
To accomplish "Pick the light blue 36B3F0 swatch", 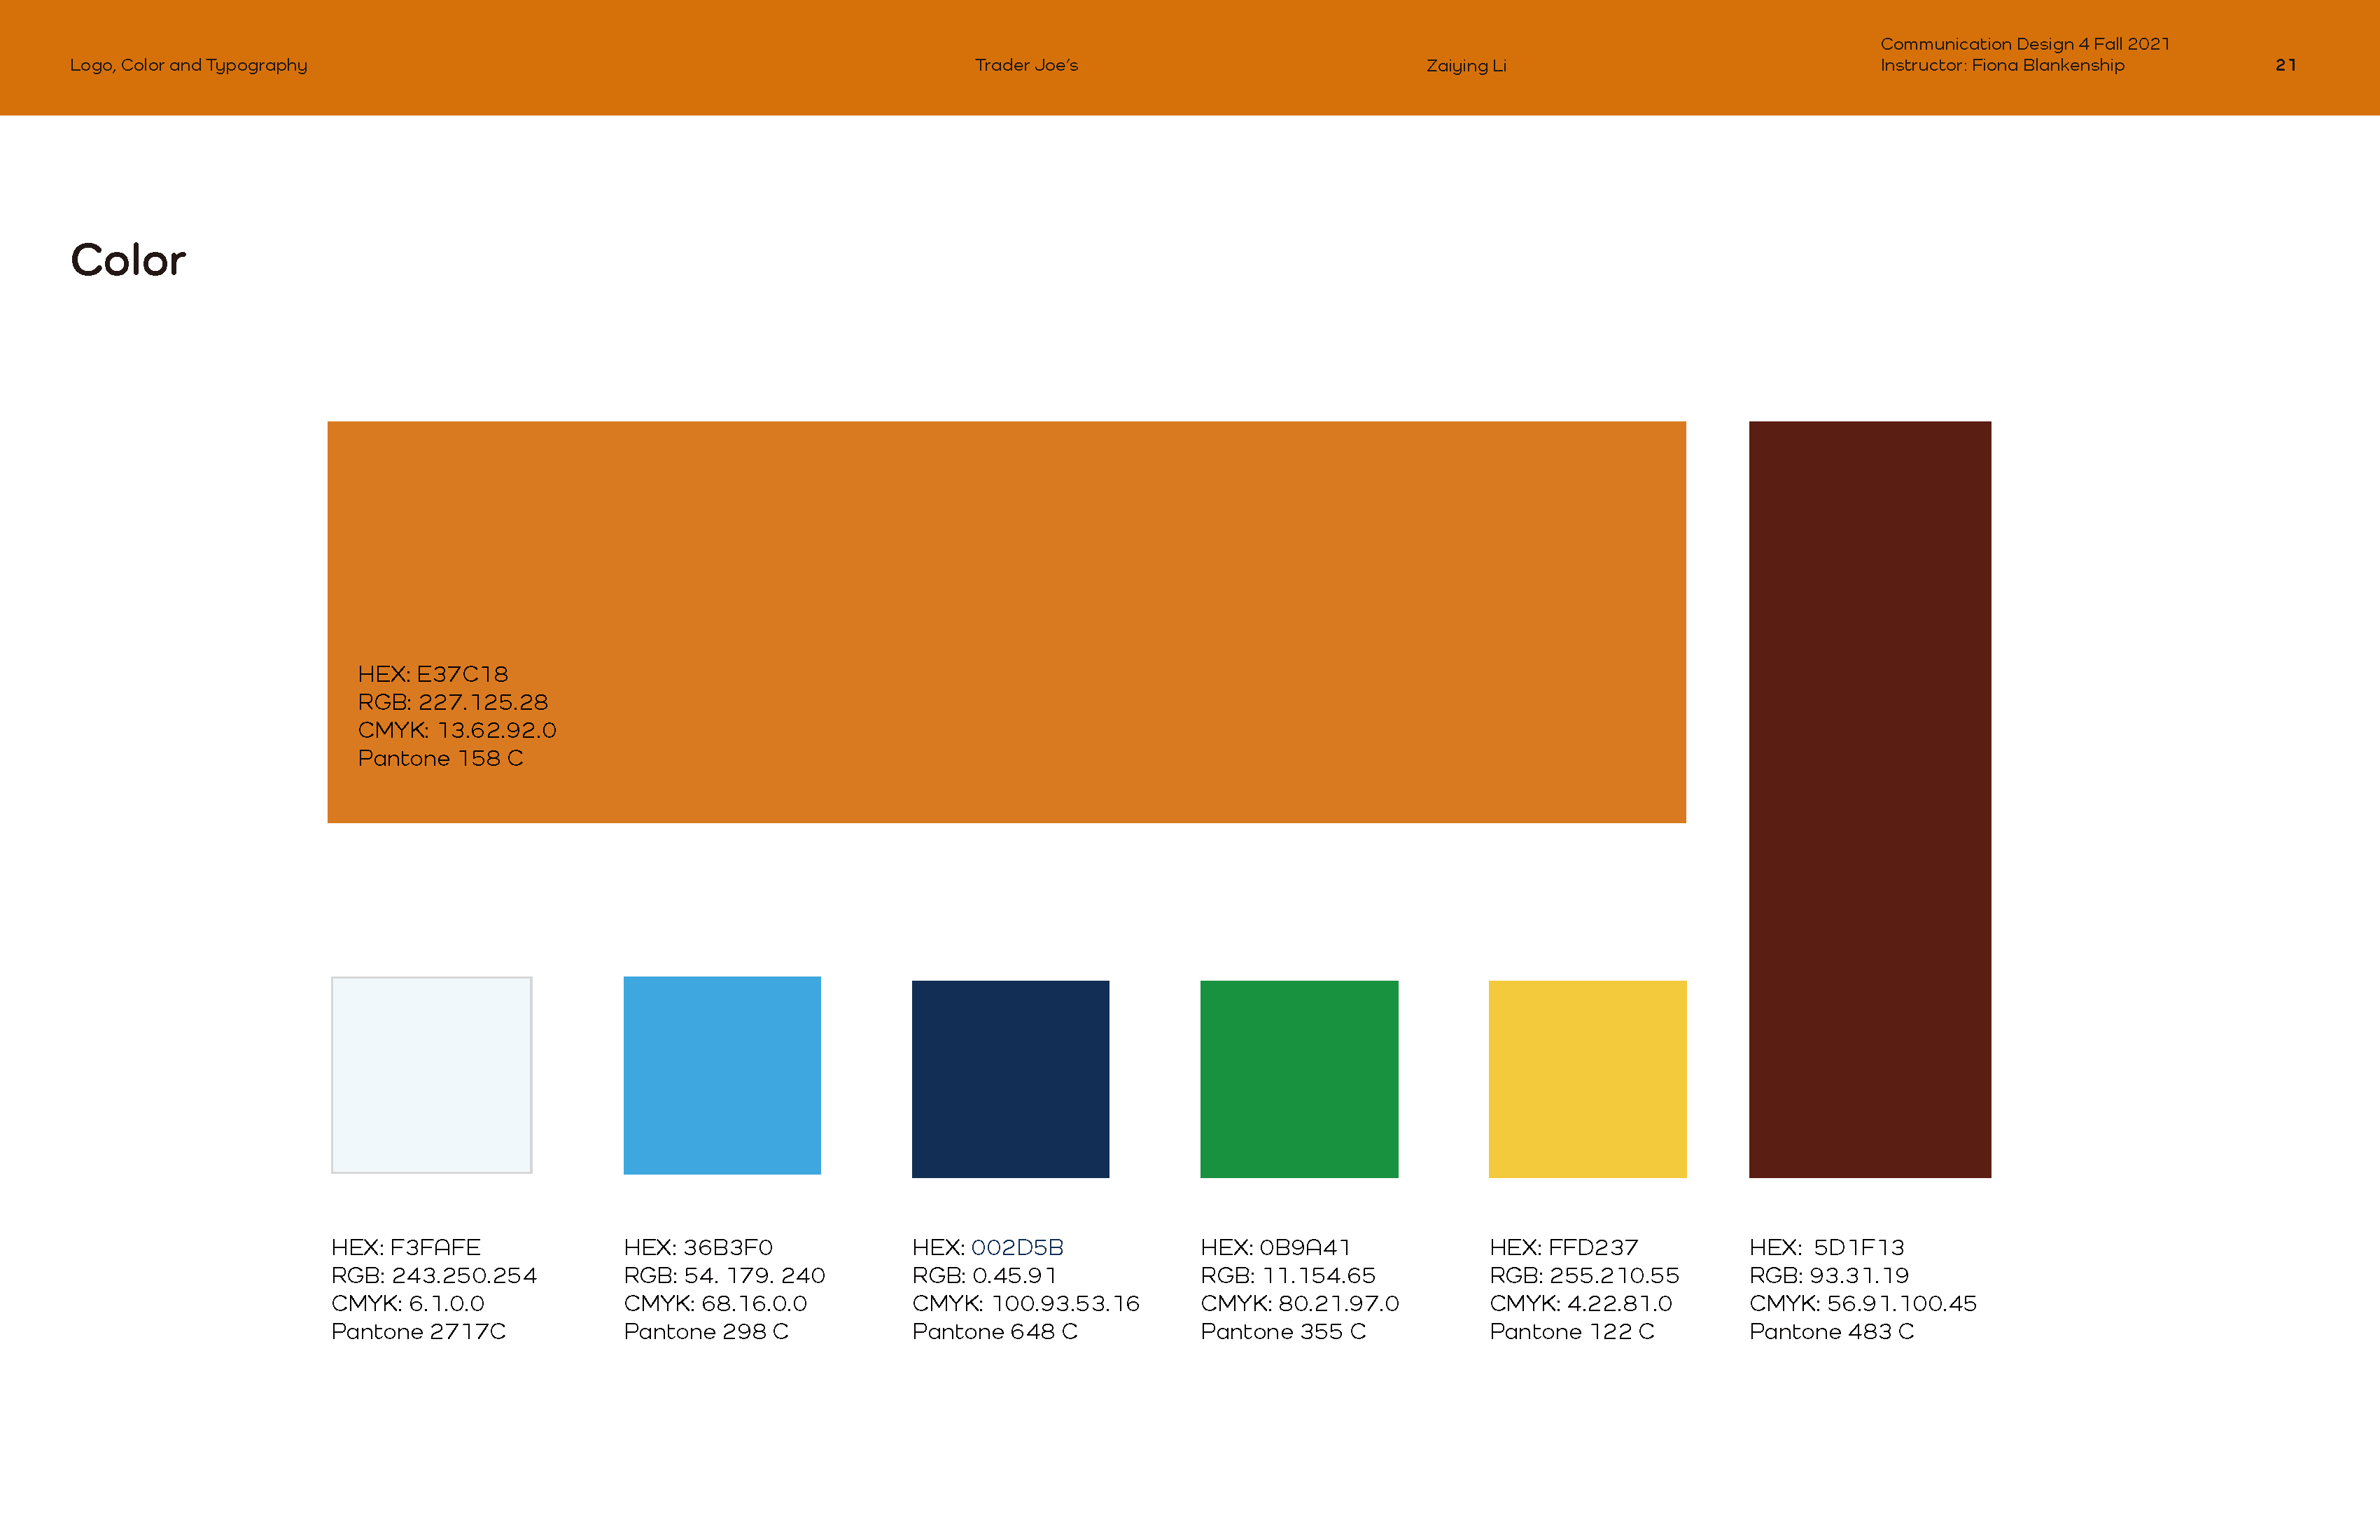I will (721, 1074).
